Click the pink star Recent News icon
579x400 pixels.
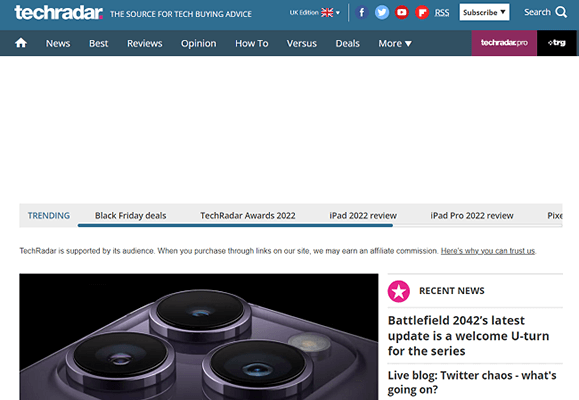pyautogui.click(x=399, y=291)
